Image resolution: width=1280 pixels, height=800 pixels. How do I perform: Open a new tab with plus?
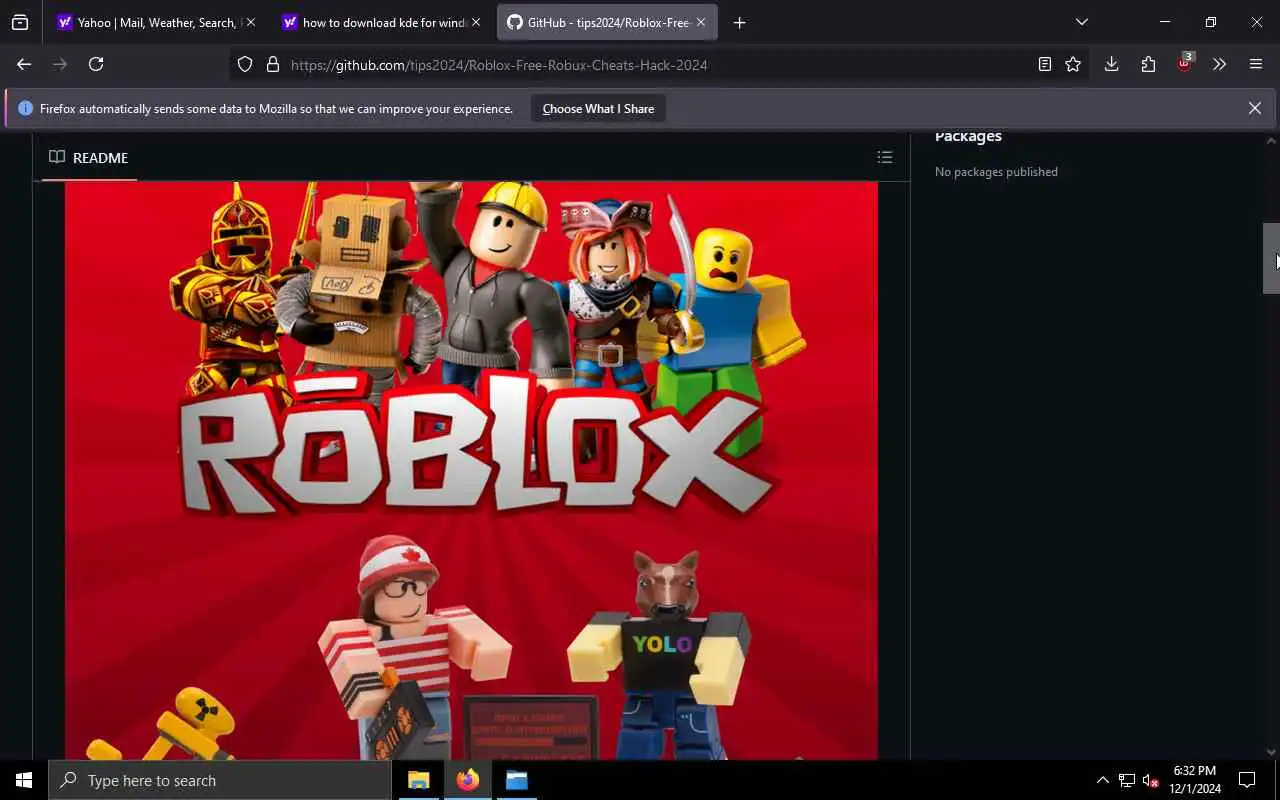pos(739,22)
